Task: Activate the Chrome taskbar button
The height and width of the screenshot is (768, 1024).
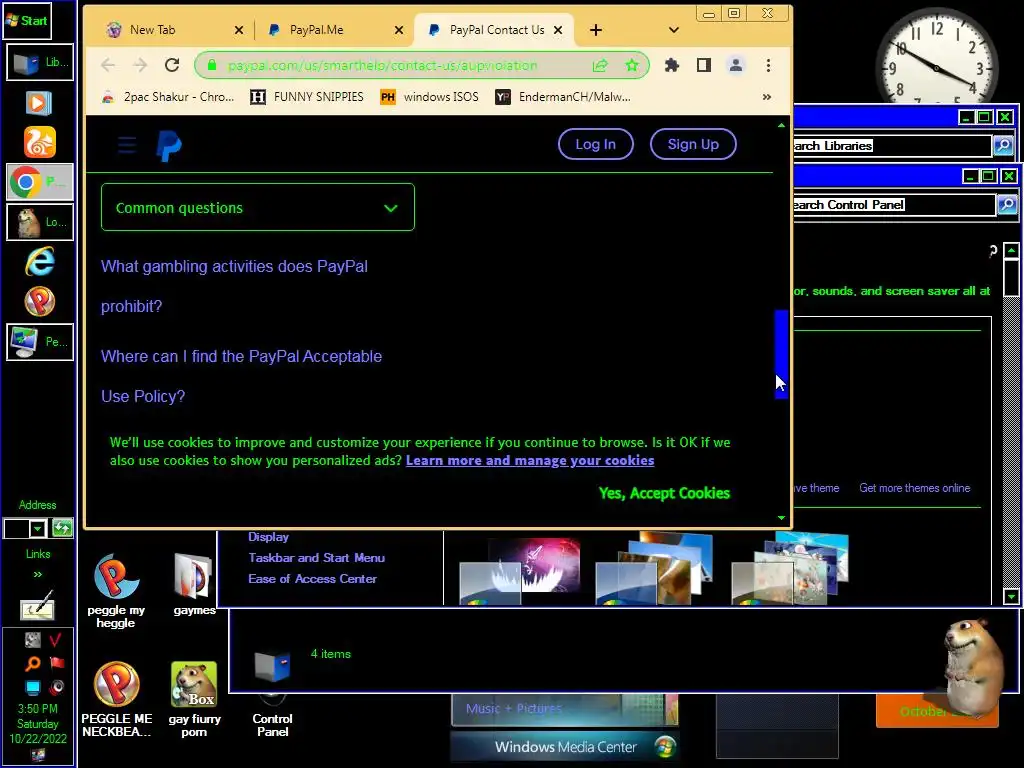Action: coord(40,182)
